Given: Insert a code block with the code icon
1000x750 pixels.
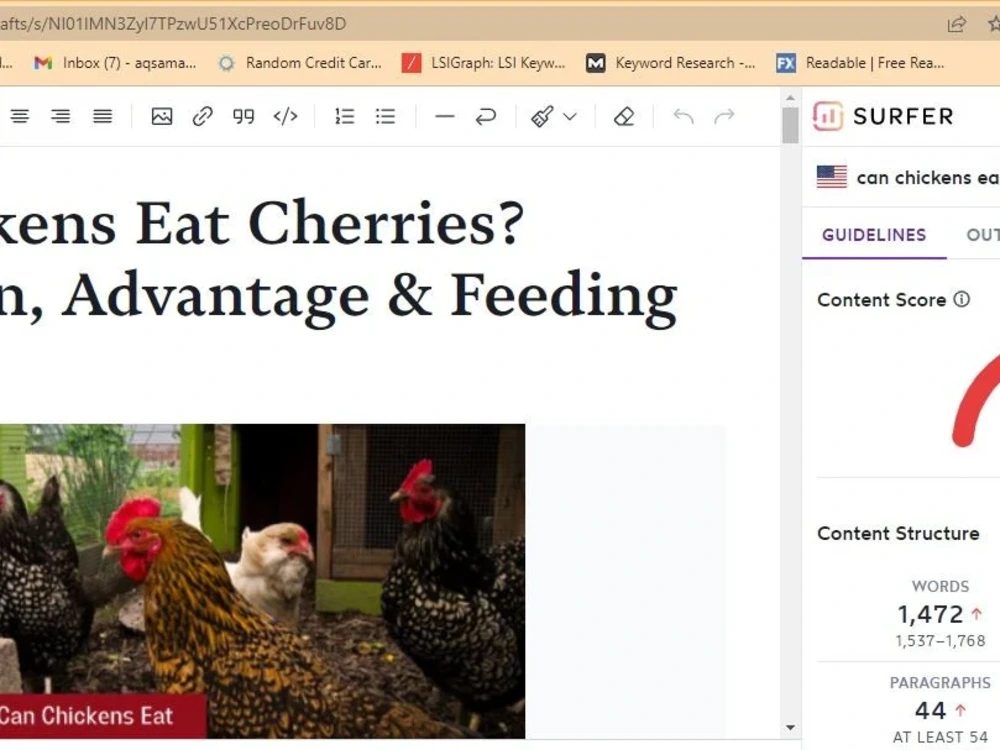Looking at the screenshot, I should 285,116.
